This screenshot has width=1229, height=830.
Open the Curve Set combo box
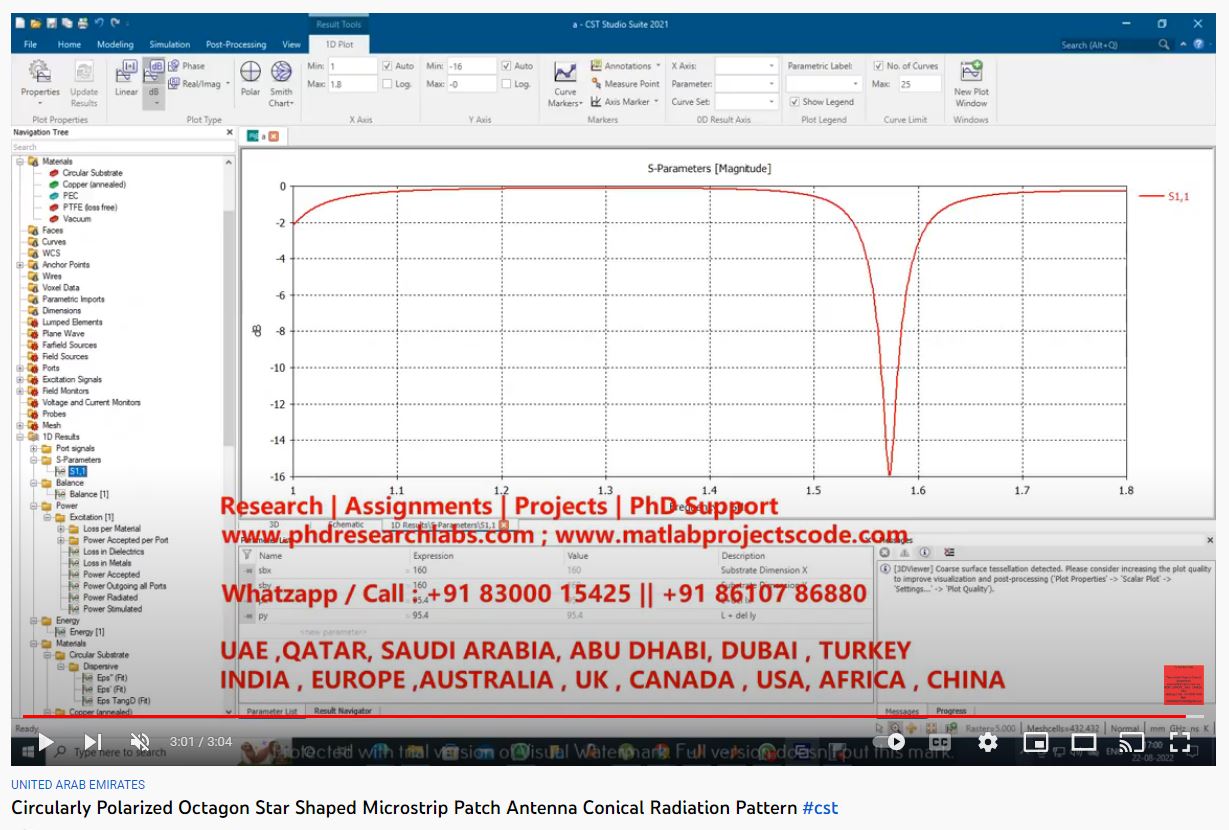pos(746,102)
